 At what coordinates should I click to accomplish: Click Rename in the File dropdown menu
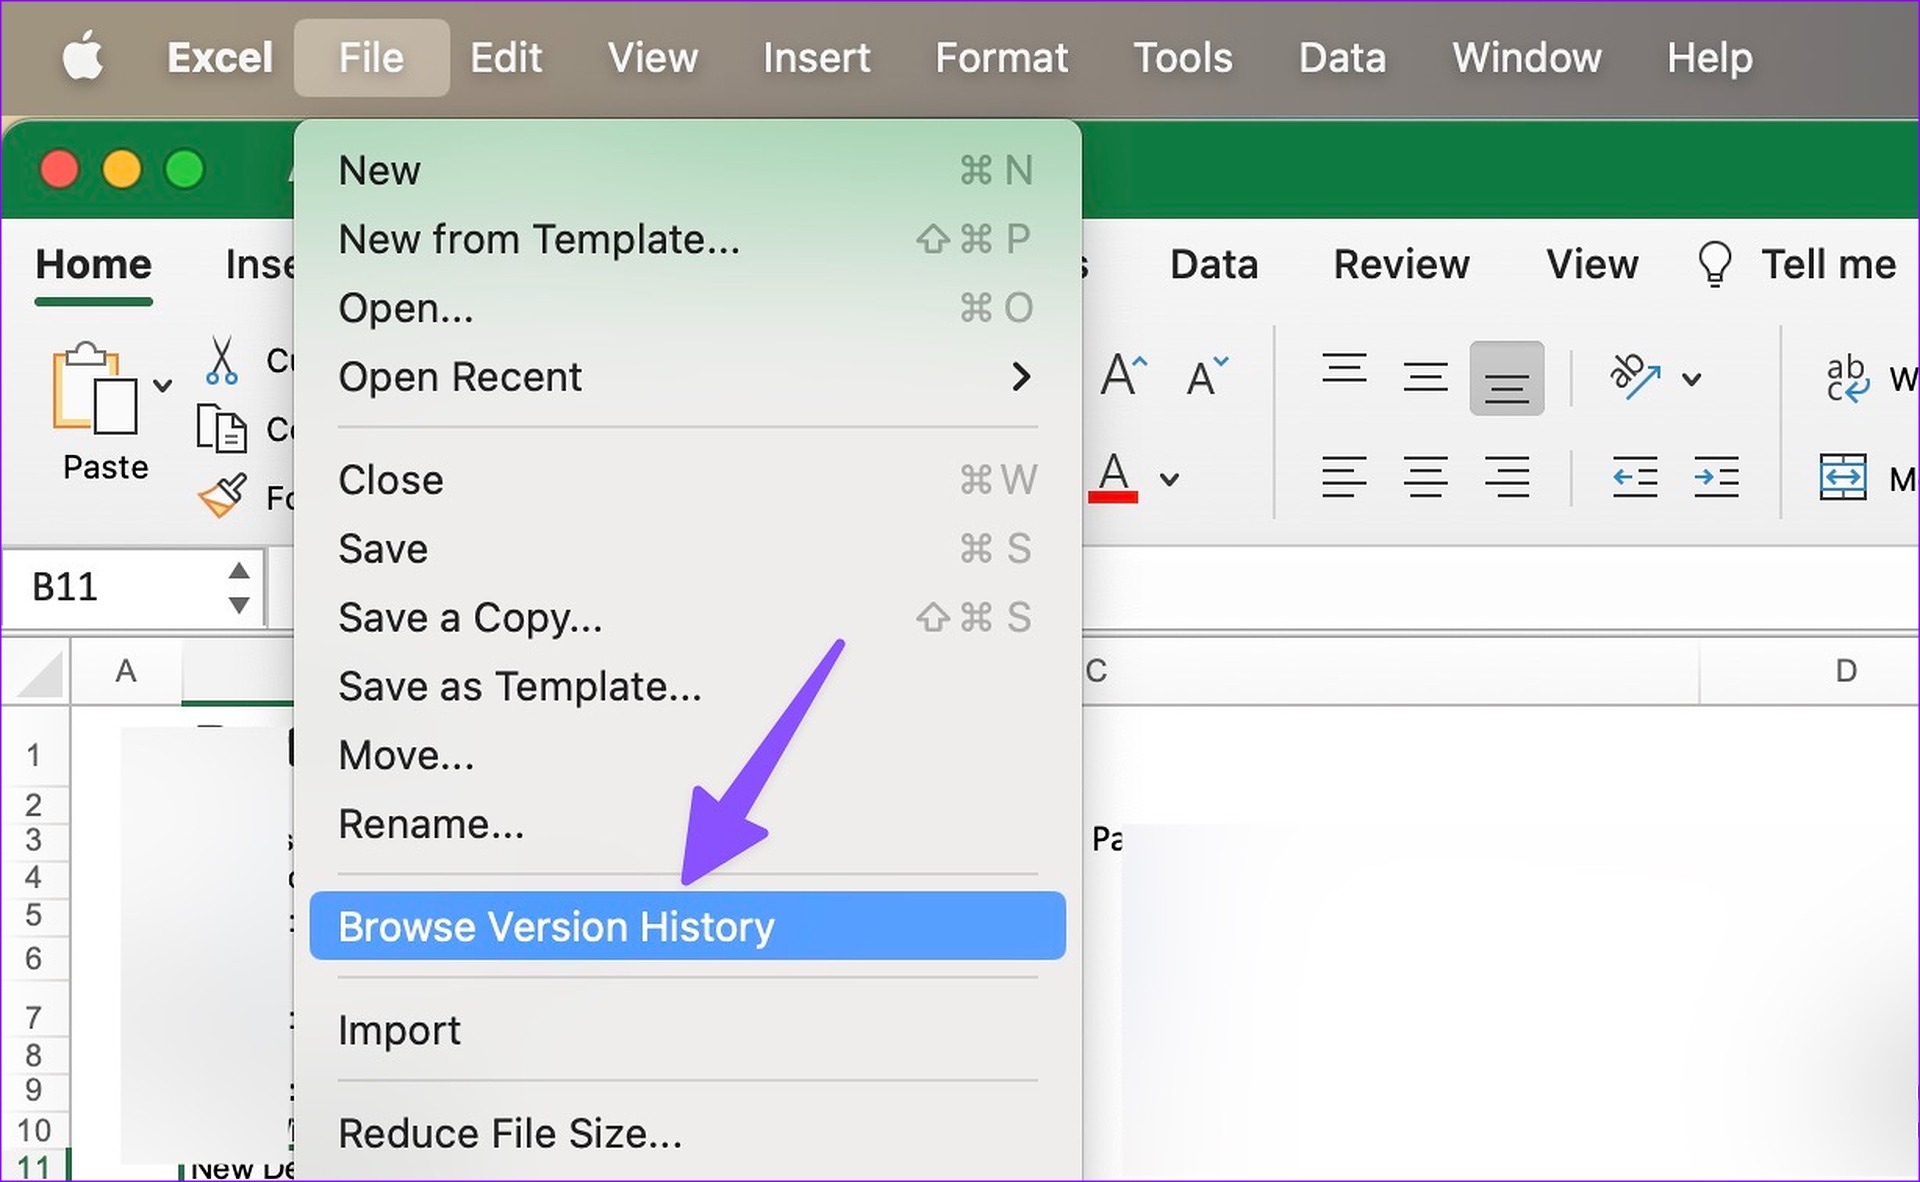pos(431,824)
